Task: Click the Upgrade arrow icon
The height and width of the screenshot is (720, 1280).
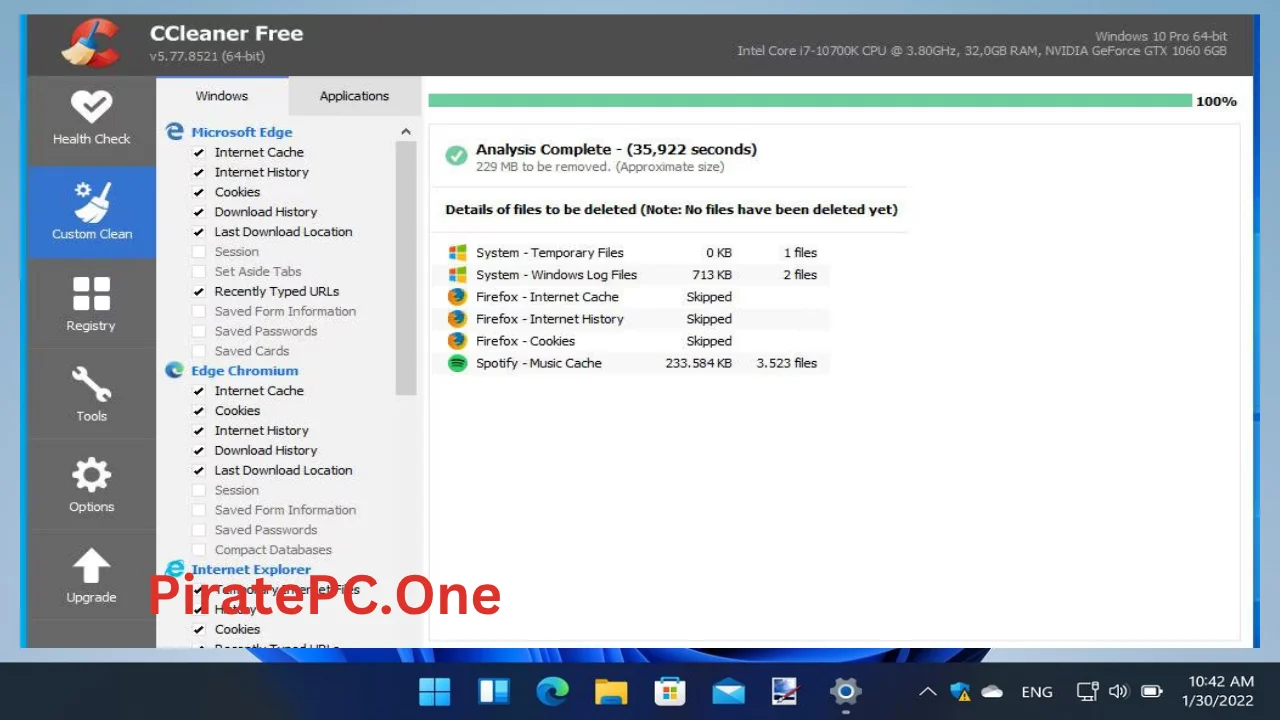Action: (x=91, y=566)
